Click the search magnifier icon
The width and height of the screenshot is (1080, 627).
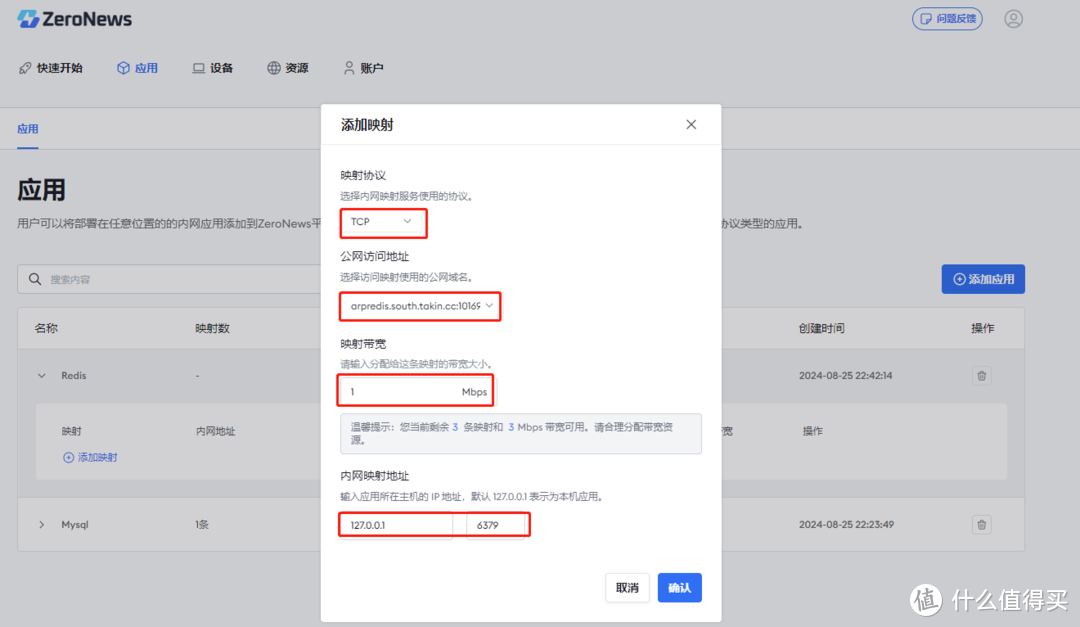(33, 279)
